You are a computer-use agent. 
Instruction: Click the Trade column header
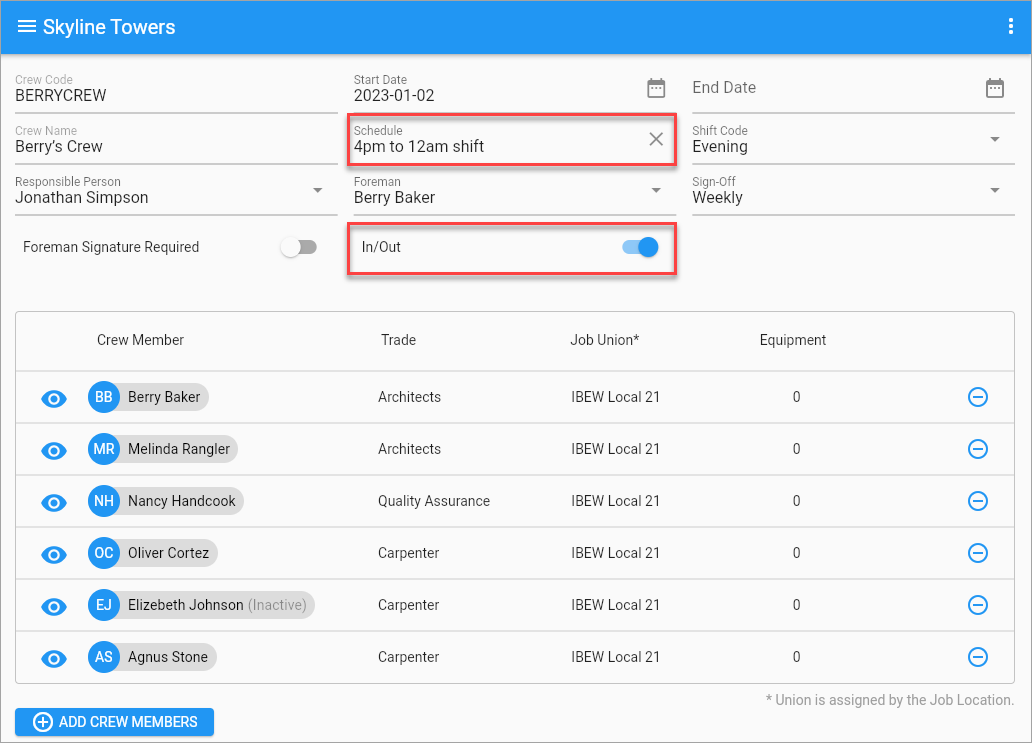(398, 340)
